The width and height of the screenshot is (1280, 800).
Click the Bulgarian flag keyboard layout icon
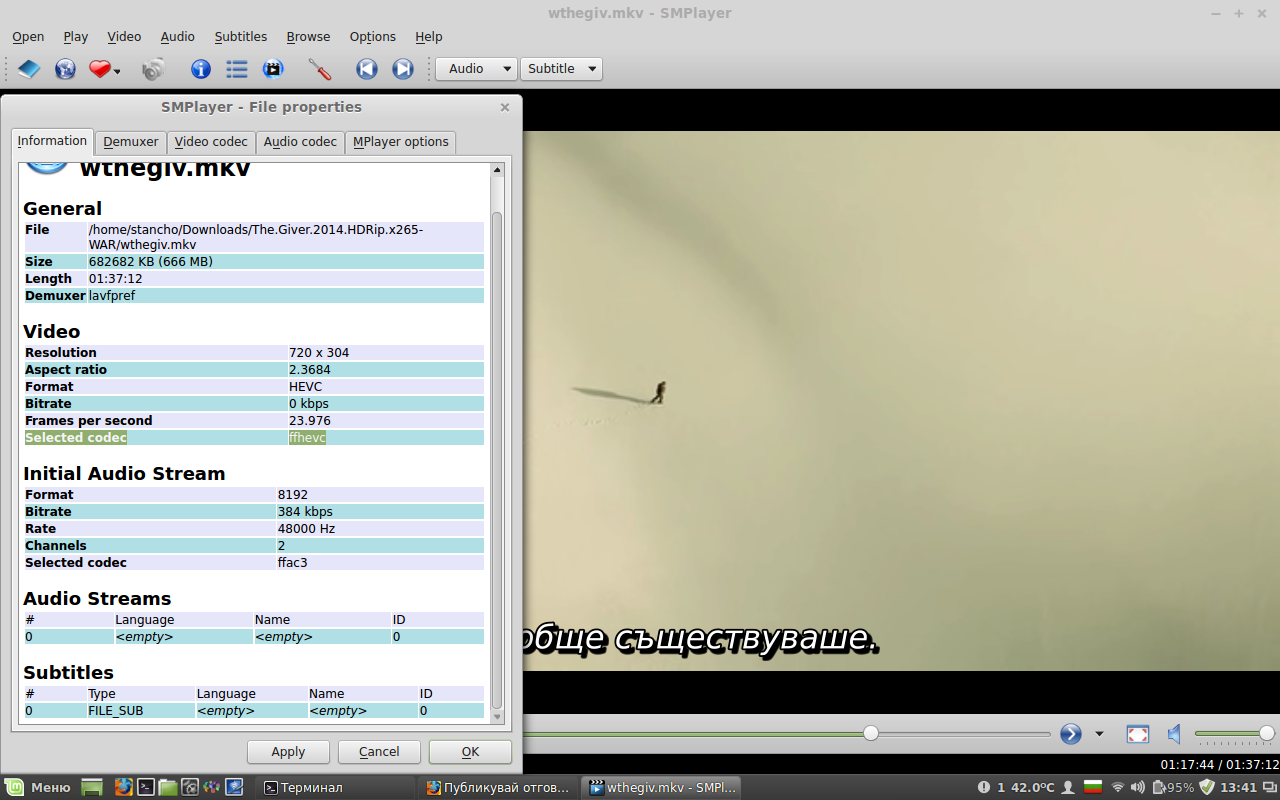[1093, 787]
